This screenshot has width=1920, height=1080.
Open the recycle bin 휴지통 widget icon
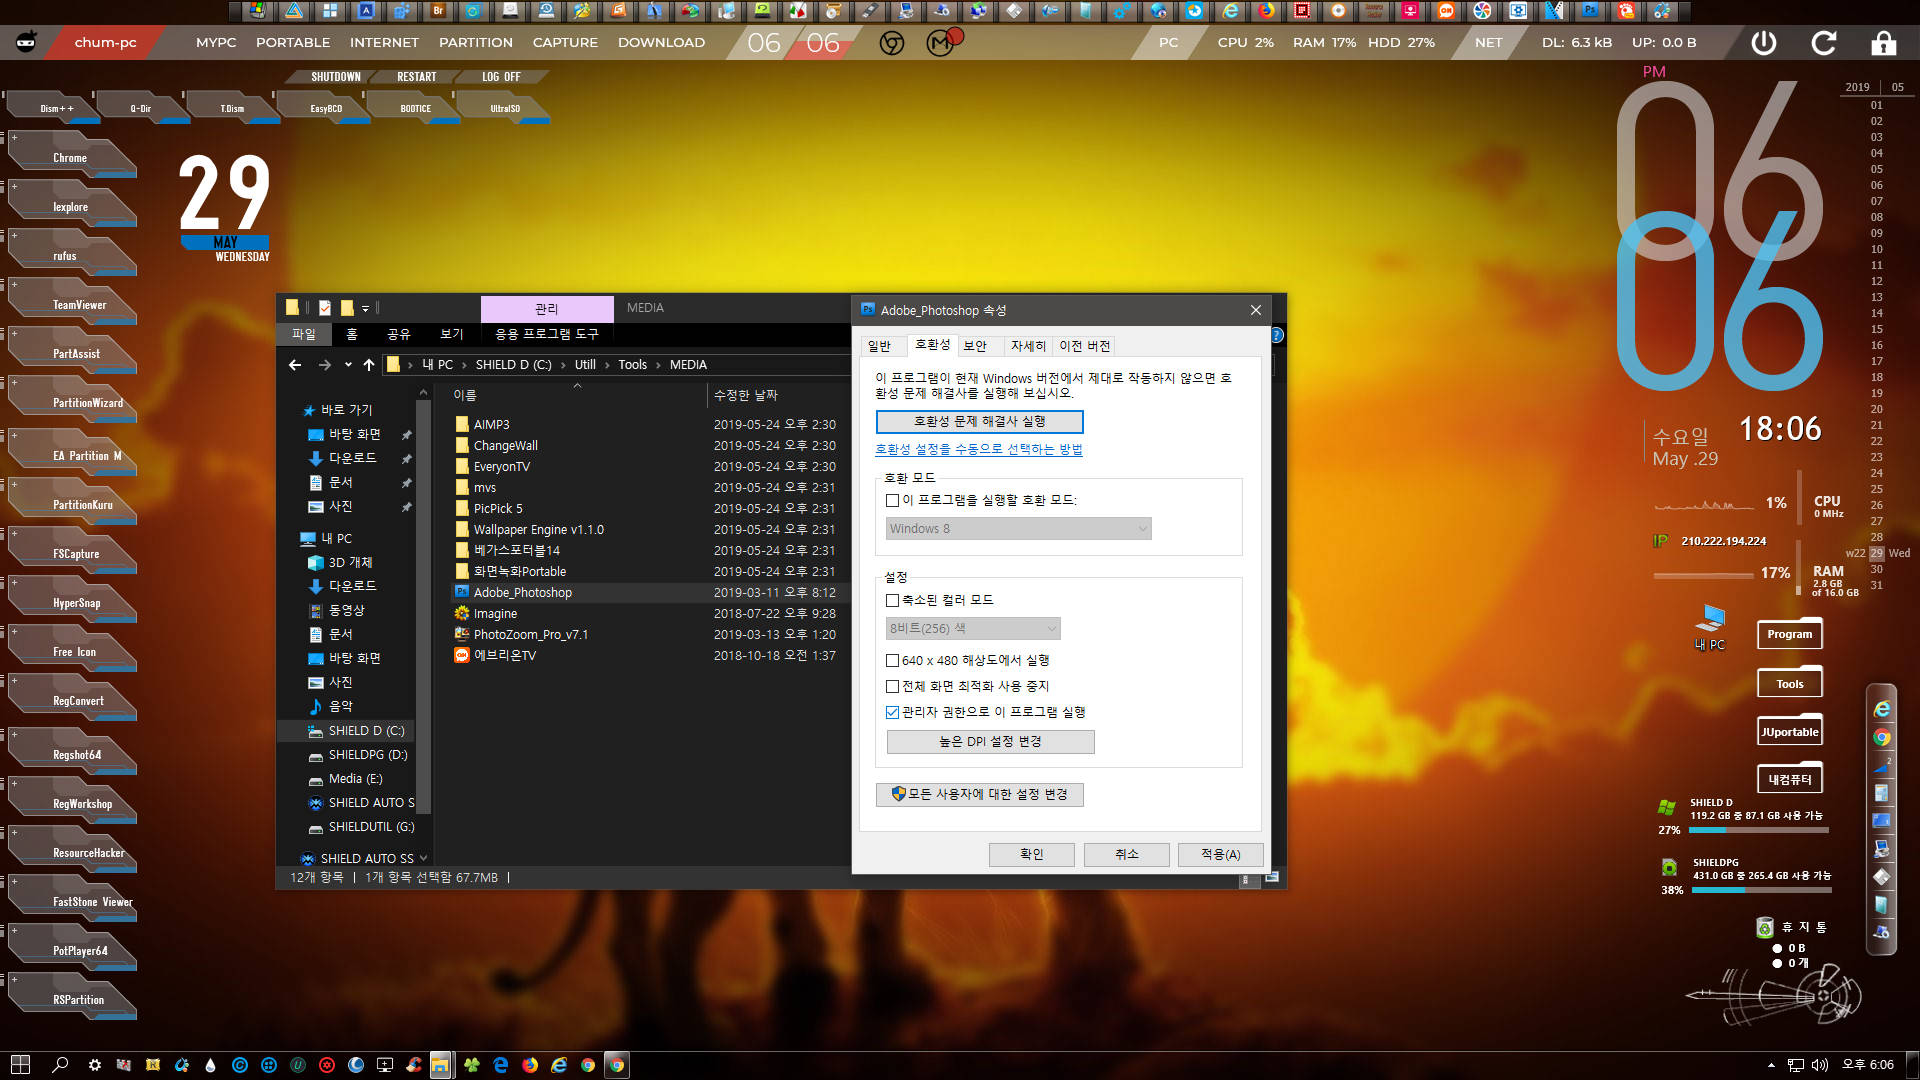1765,927
